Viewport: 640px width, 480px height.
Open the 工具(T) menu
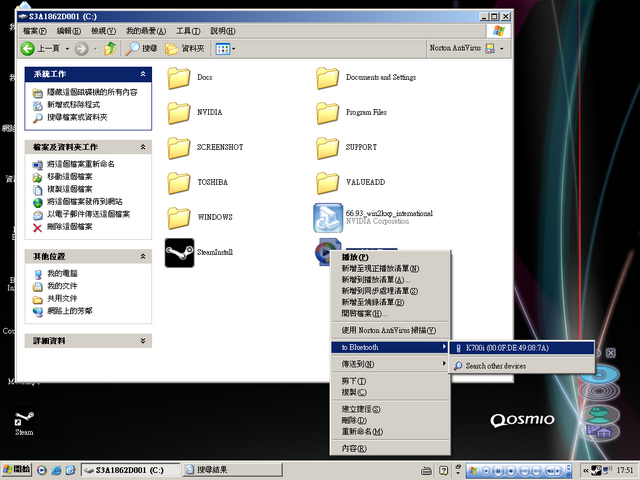click(188, 31)
